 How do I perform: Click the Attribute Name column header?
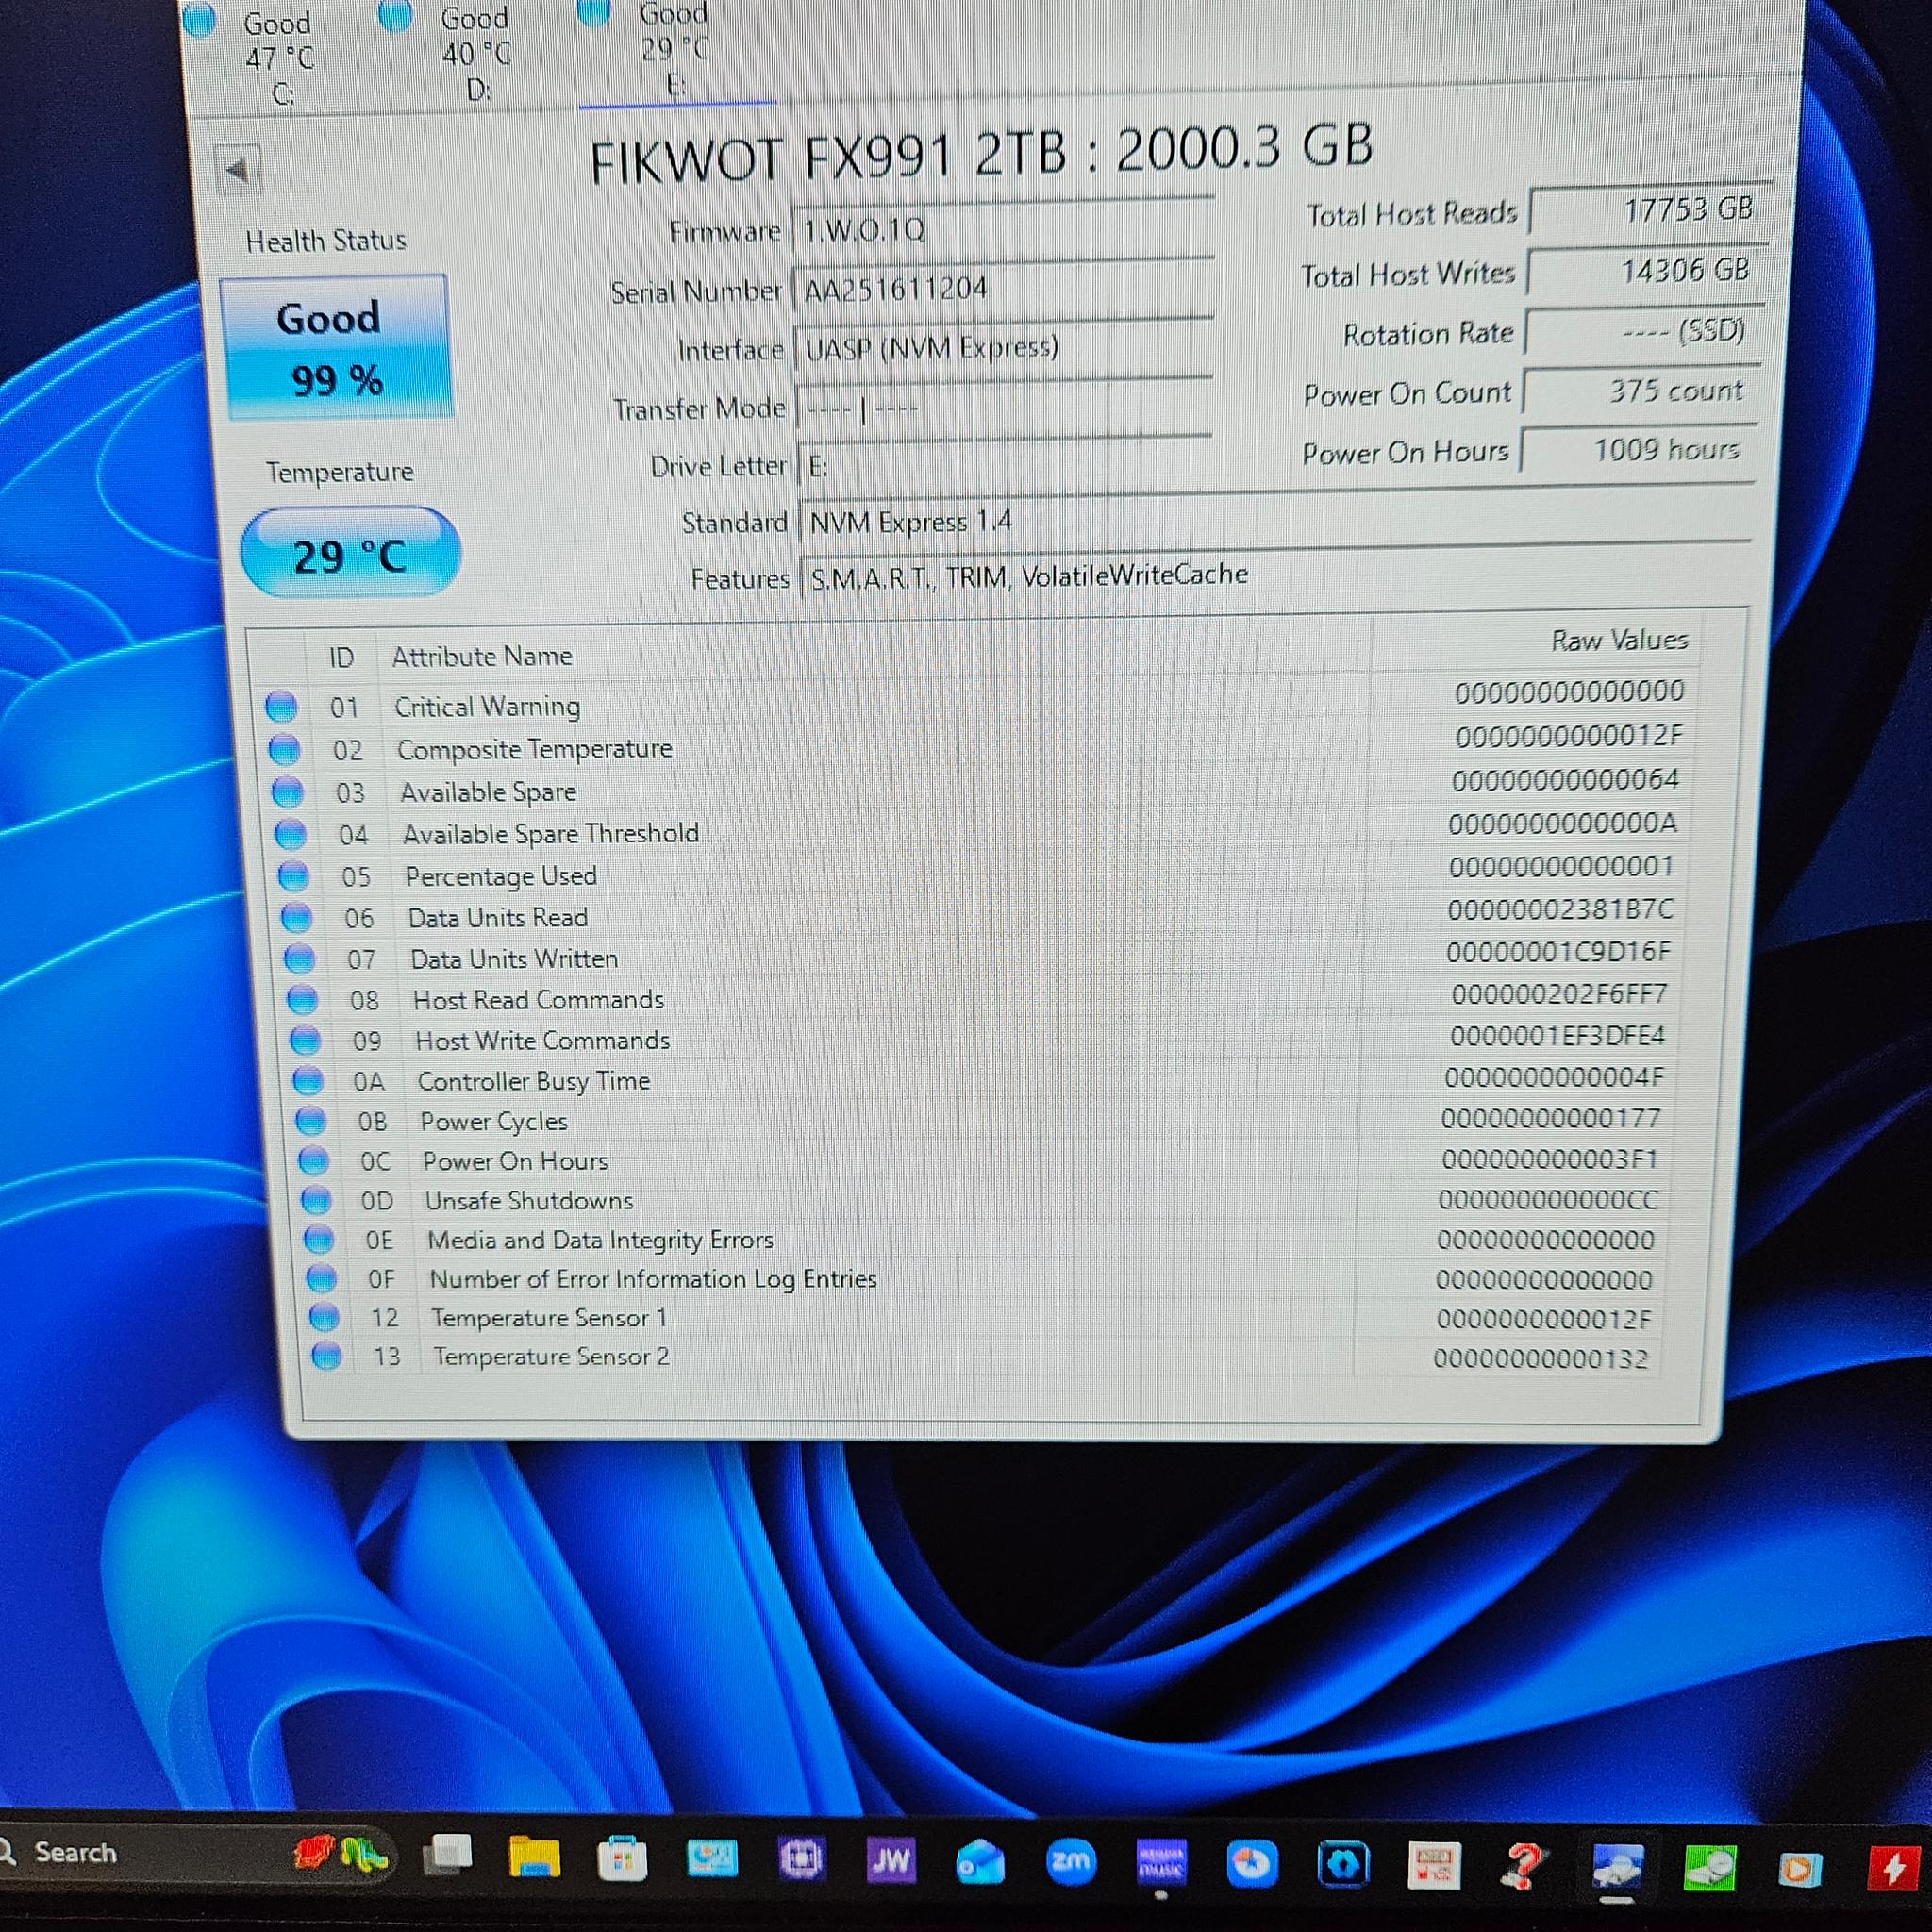pos(482,656)
